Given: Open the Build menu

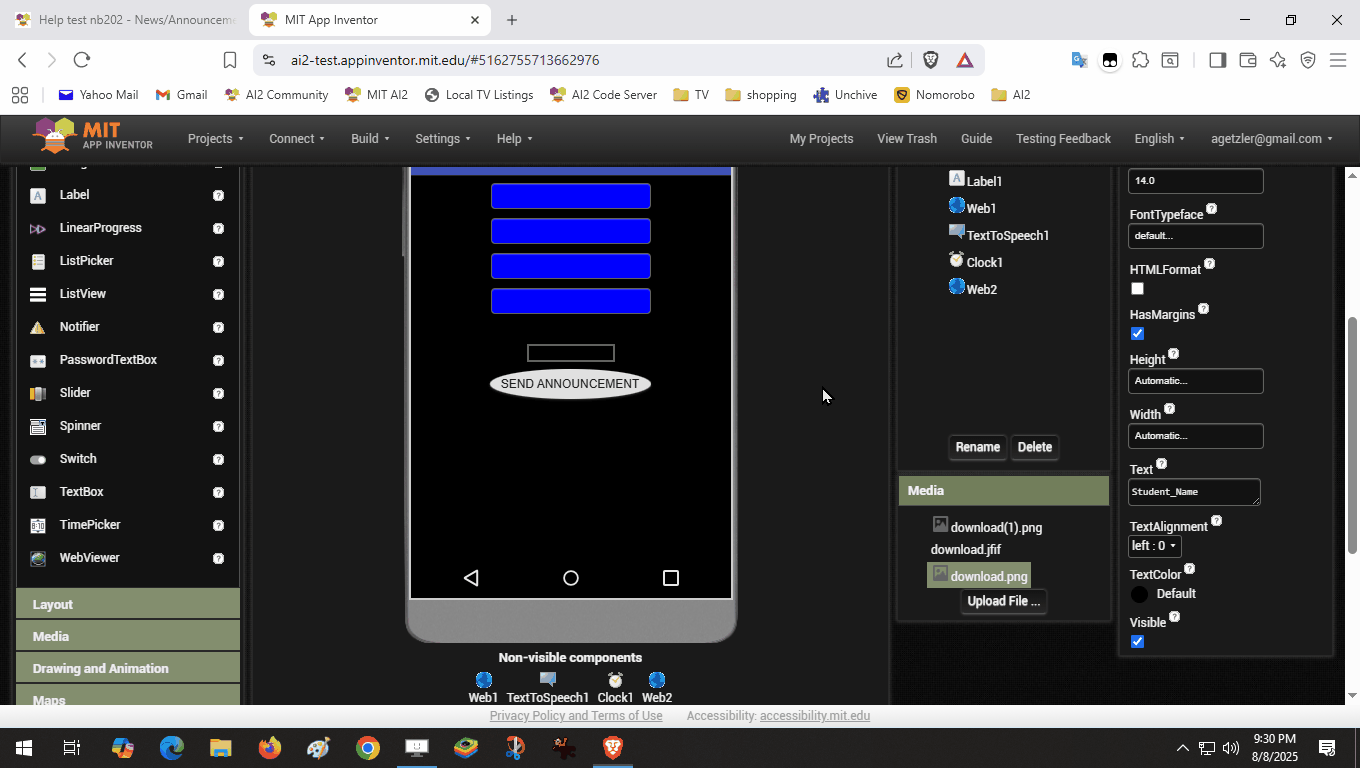Looking at the screenshot, I should (x=370, y=139).
